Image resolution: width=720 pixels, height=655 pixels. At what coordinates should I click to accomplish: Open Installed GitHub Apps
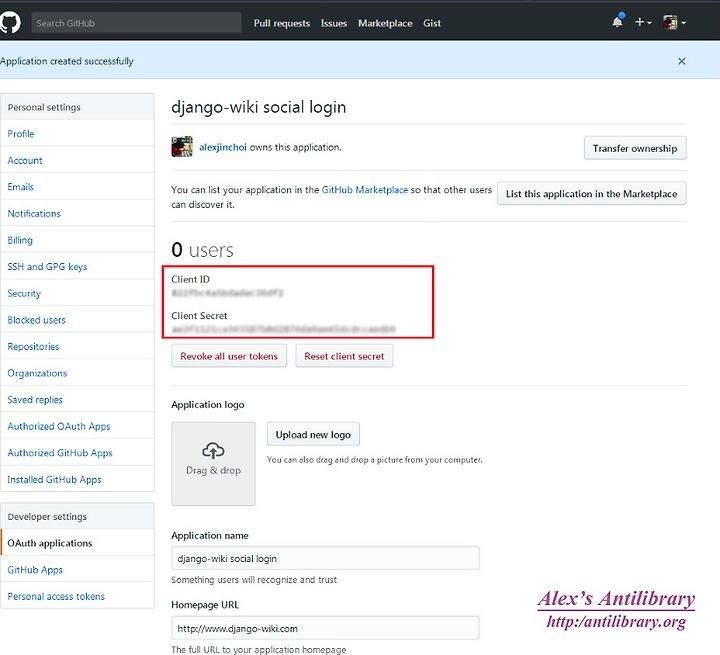pyautogui.click(x=77, y=480)
